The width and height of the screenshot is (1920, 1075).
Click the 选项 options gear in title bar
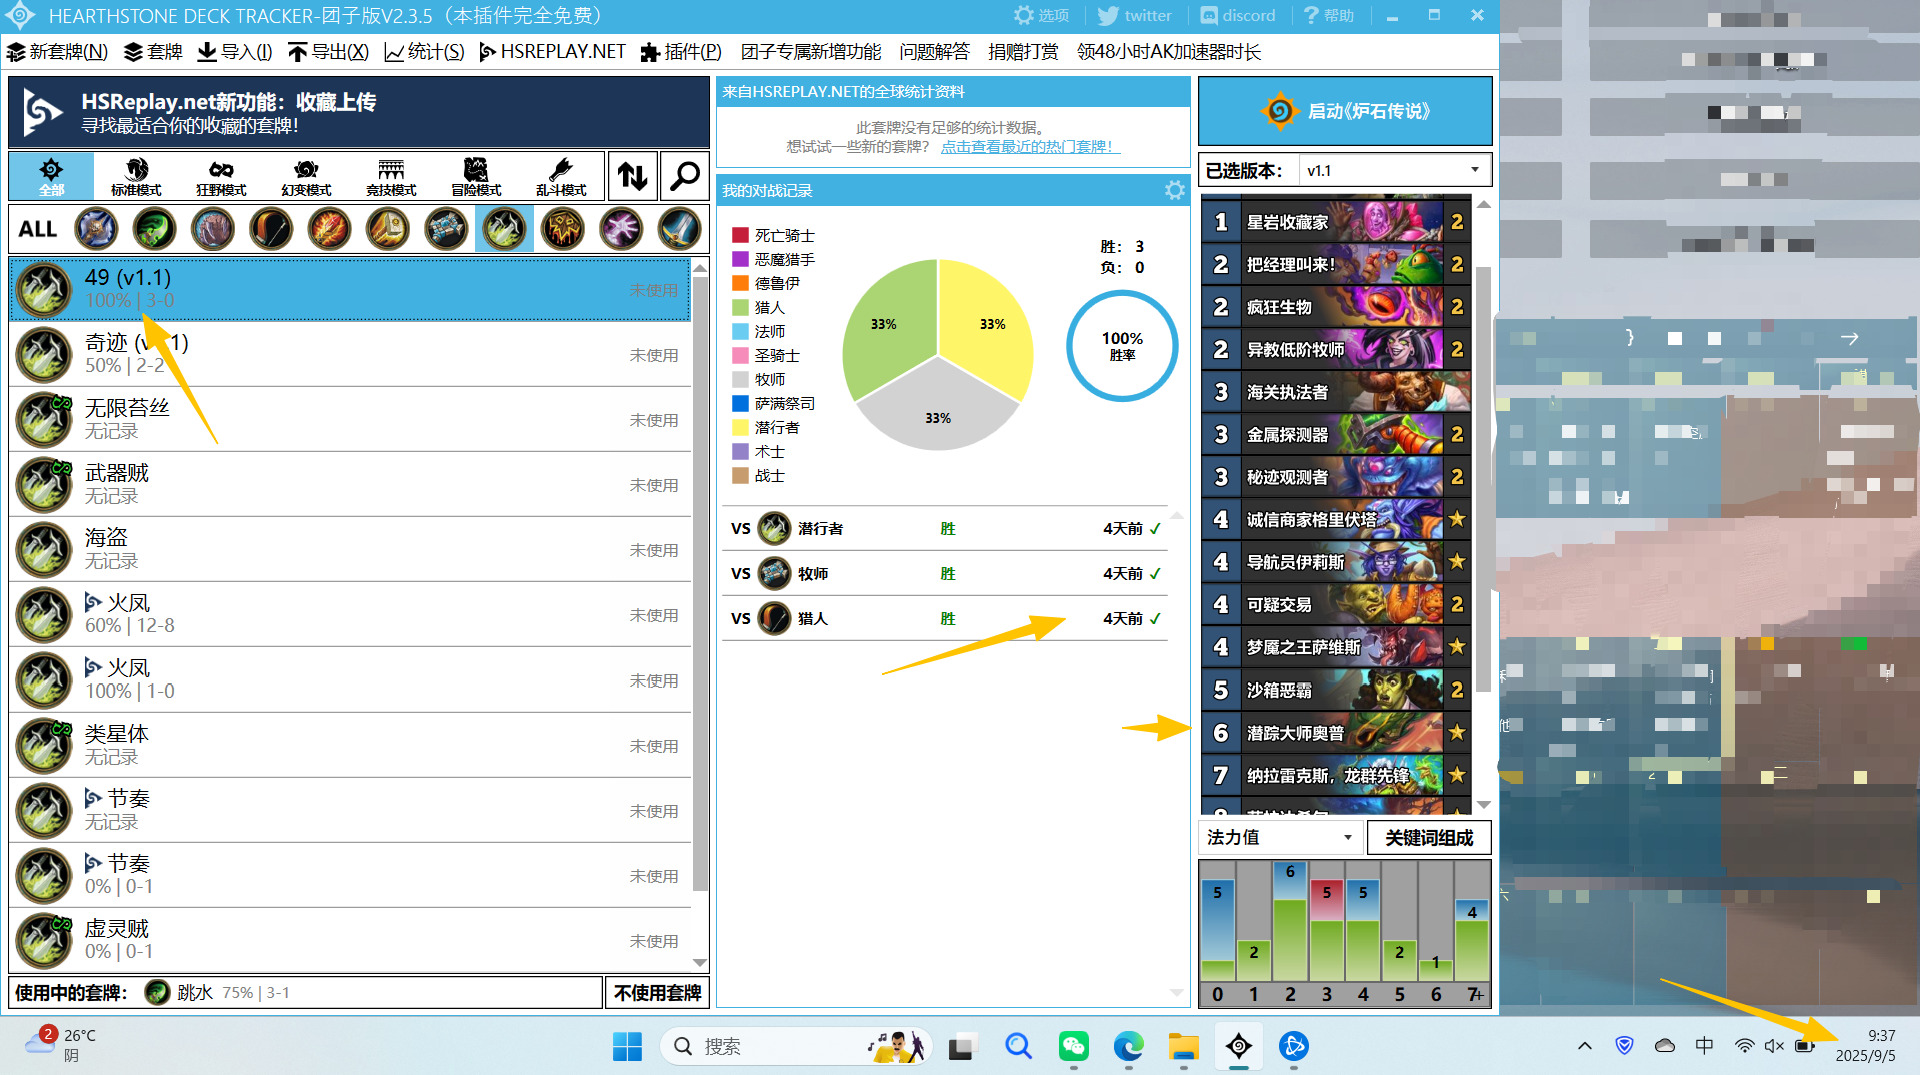(x=1041, y=16)
